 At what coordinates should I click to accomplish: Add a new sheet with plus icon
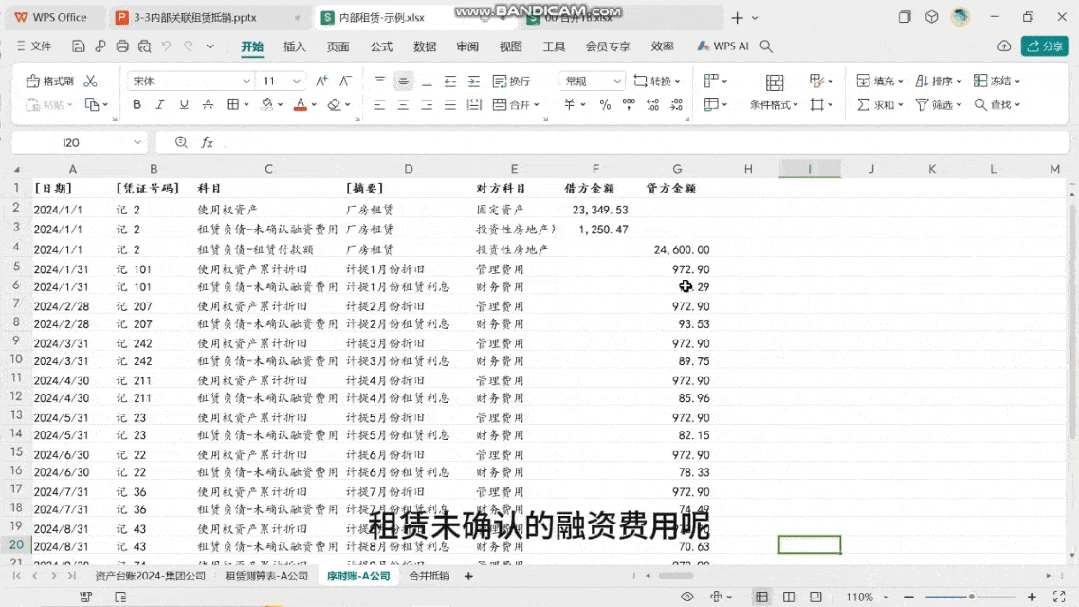469,576
